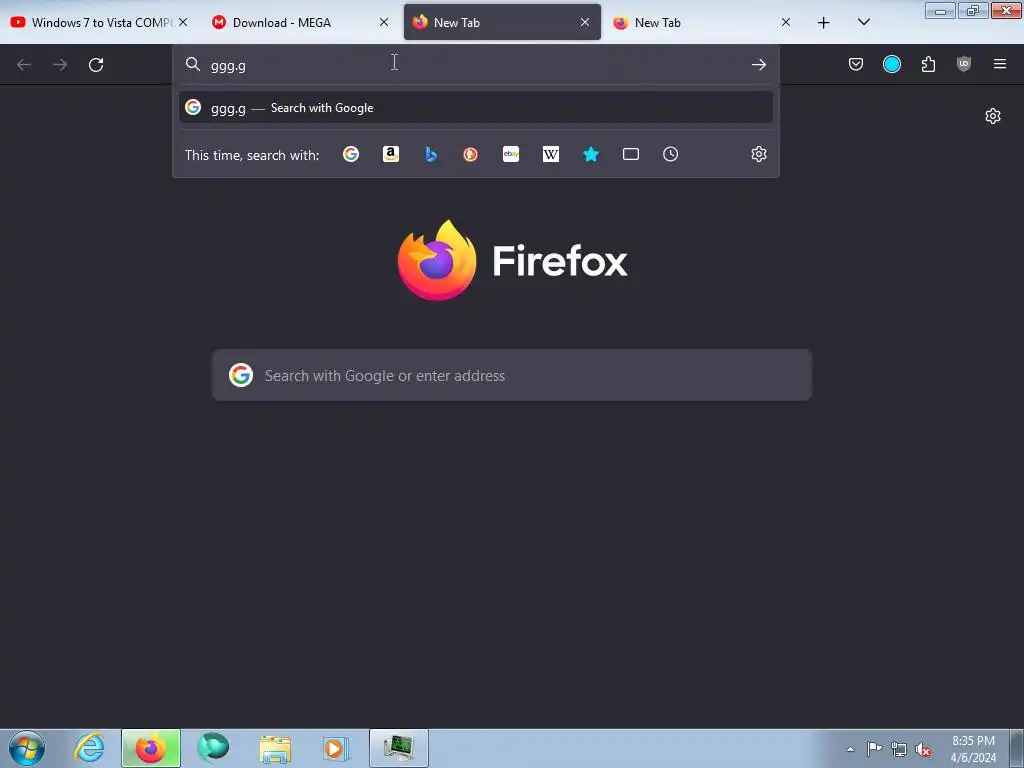
Task: Close the Windows 7 to Vista tab
Action: [x=184, y=22]
